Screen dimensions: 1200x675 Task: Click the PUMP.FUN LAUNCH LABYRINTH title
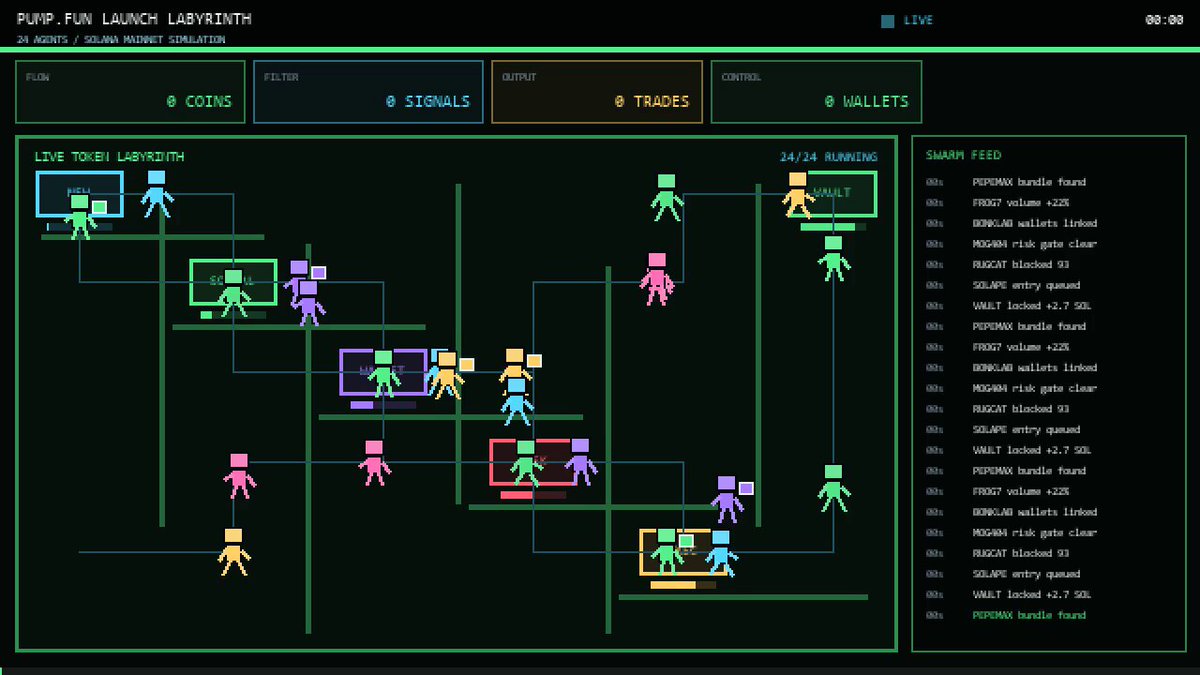point(134,19)
